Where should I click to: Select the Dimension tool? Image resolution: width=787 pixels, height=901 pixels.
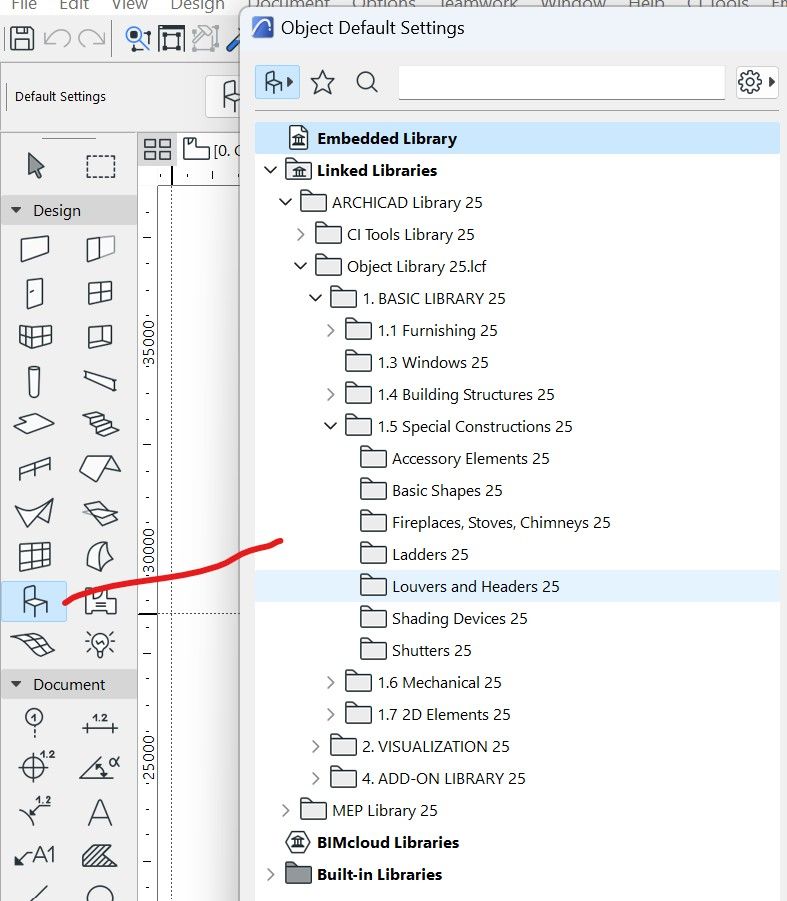(x=100, y=723)
